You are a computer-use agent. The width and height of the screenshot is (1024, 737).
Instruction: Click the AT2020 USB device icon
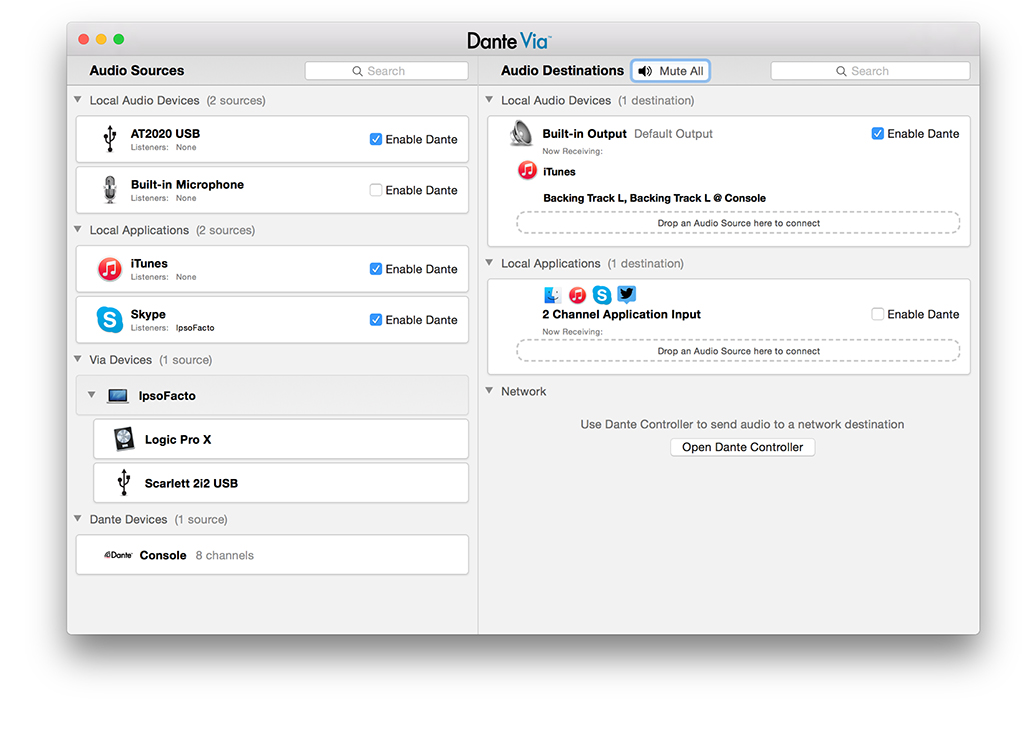click(x=110, y=139)
